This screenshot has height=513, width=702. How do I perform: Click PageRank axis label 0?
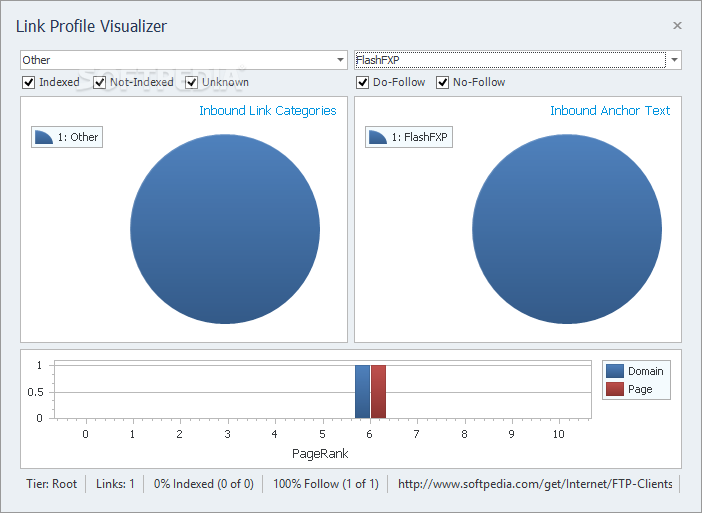click(86, 434)
